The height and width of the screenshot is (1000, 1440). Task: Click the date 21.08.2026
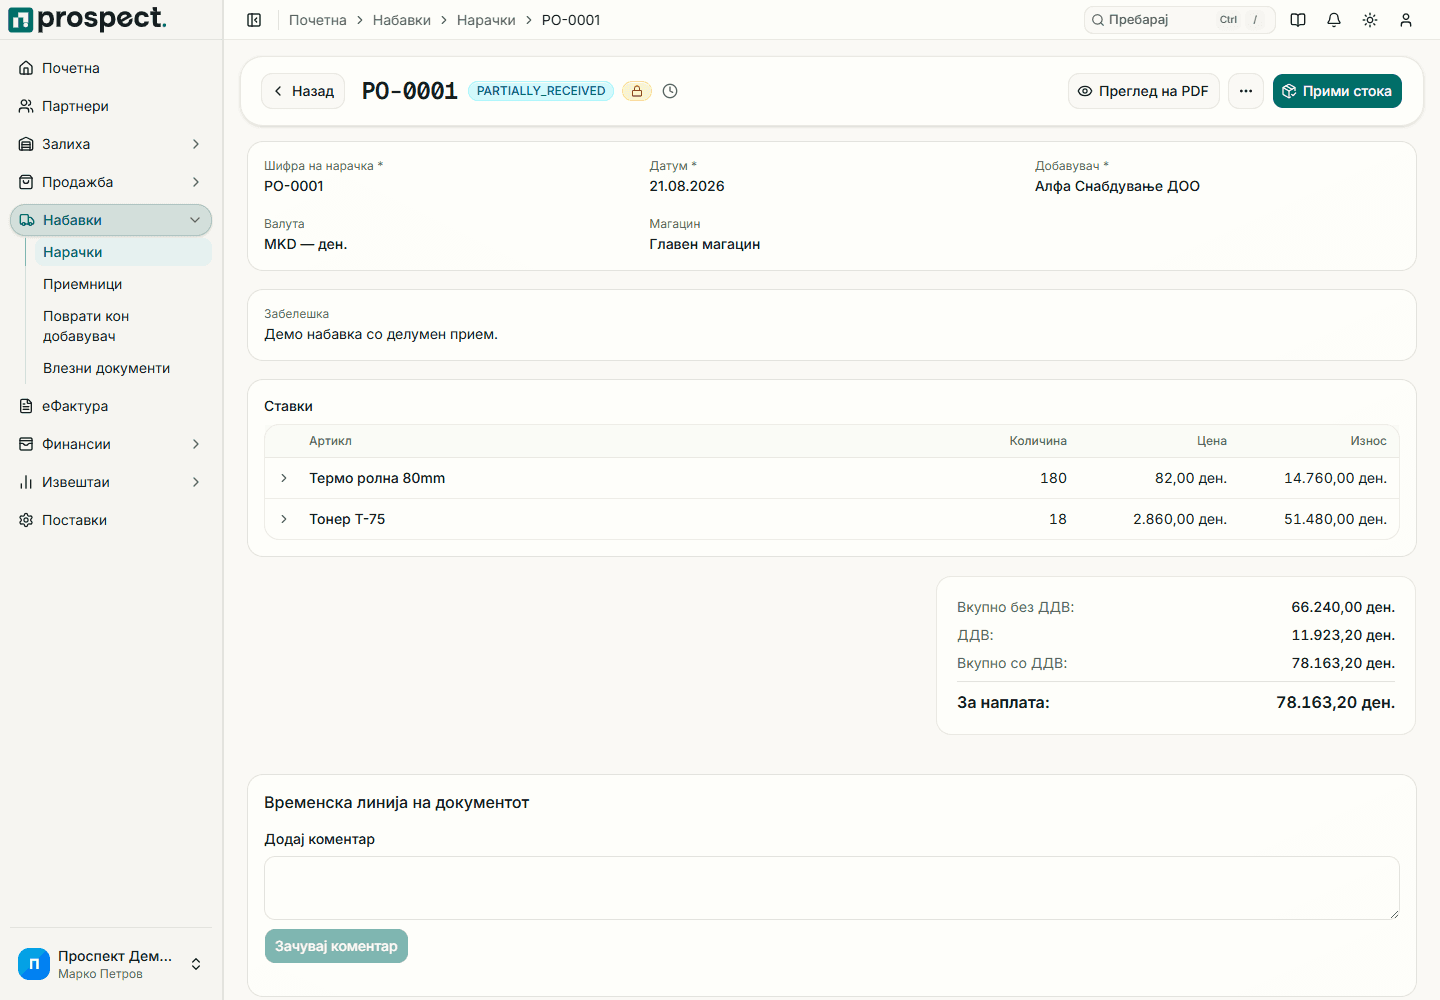[687, 186]
